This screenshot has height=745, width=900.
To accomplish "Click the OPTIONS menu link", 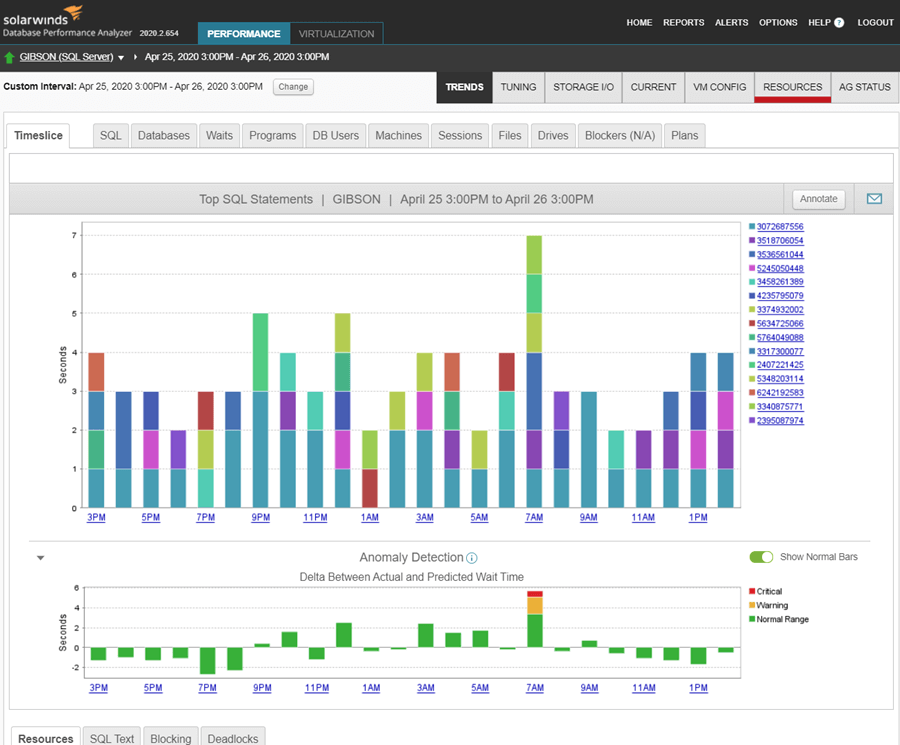I will [x=778, y=22].
